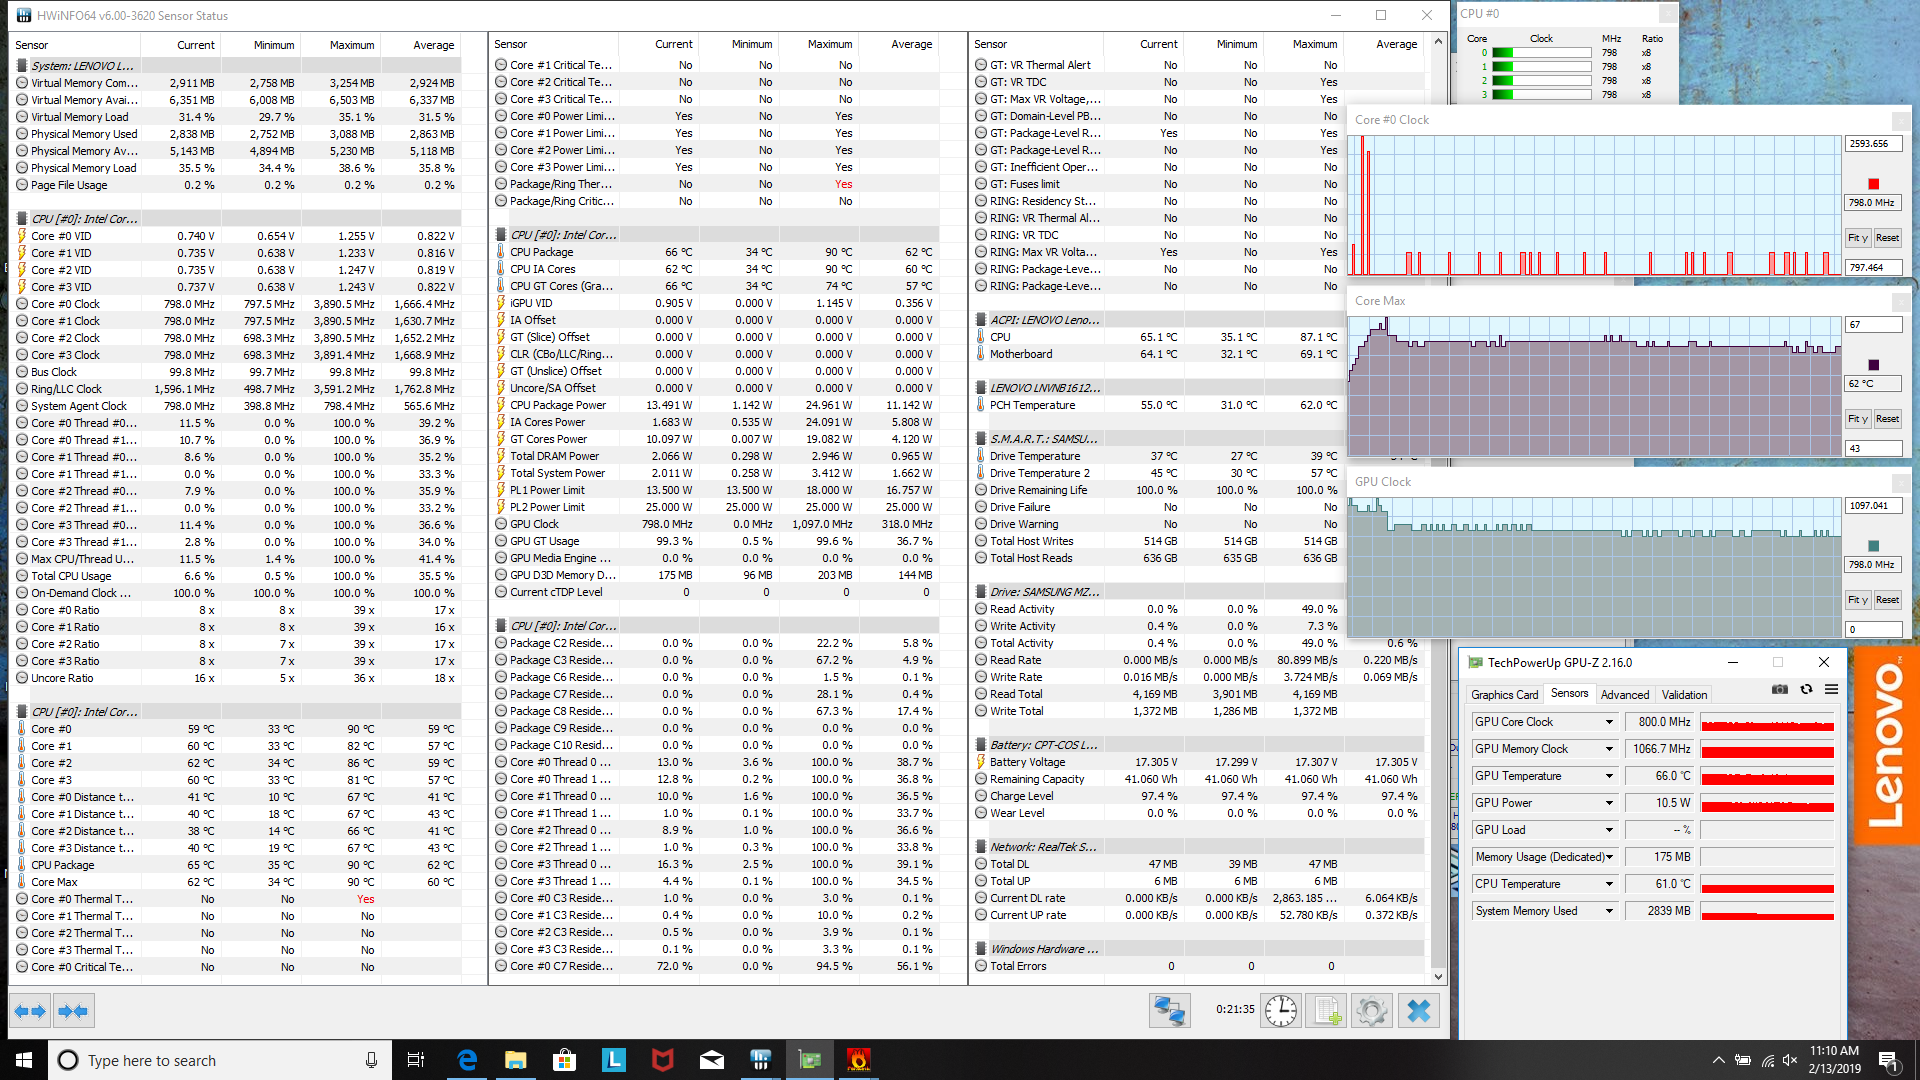
Task: Select the 'Physical Memory Load' row
Action: tap(237, 168)
